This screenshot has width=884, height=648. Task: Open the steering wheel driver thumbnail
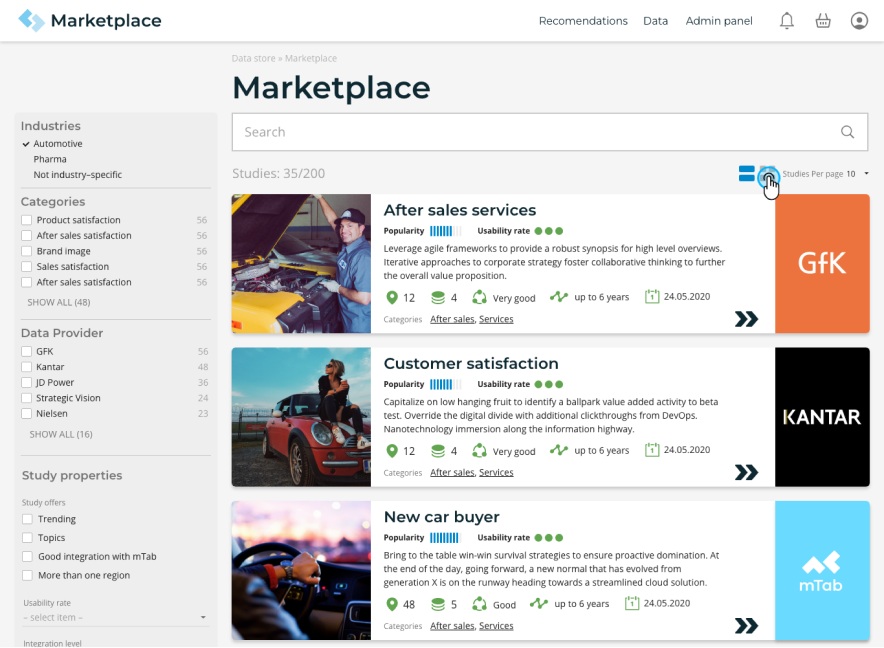pos(301,570)
